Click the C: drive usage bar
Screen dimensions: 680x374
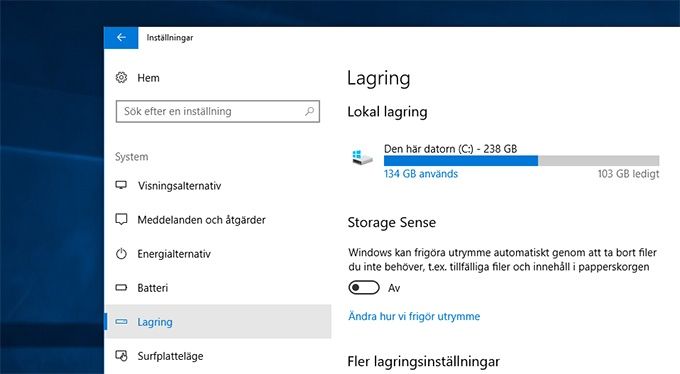pos(521,161)
